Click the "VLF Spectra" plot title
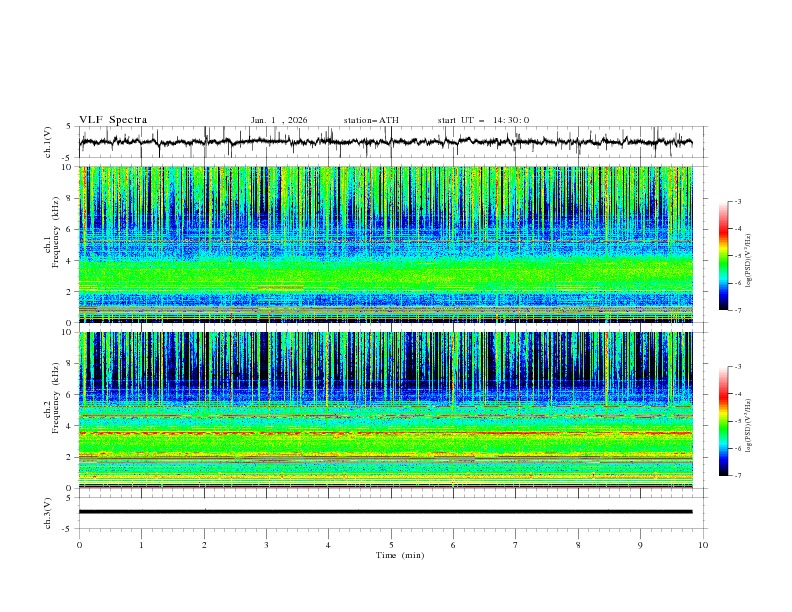792x612 pixels. 113,120
